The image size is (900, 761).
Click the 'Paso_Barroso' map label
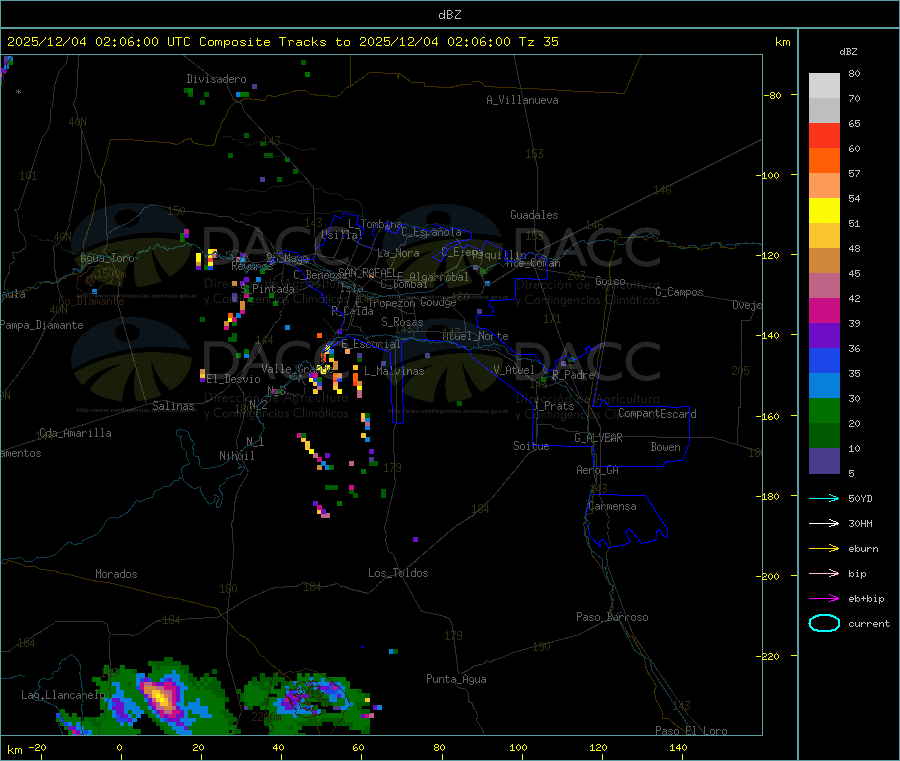click(x=612, y=617)
